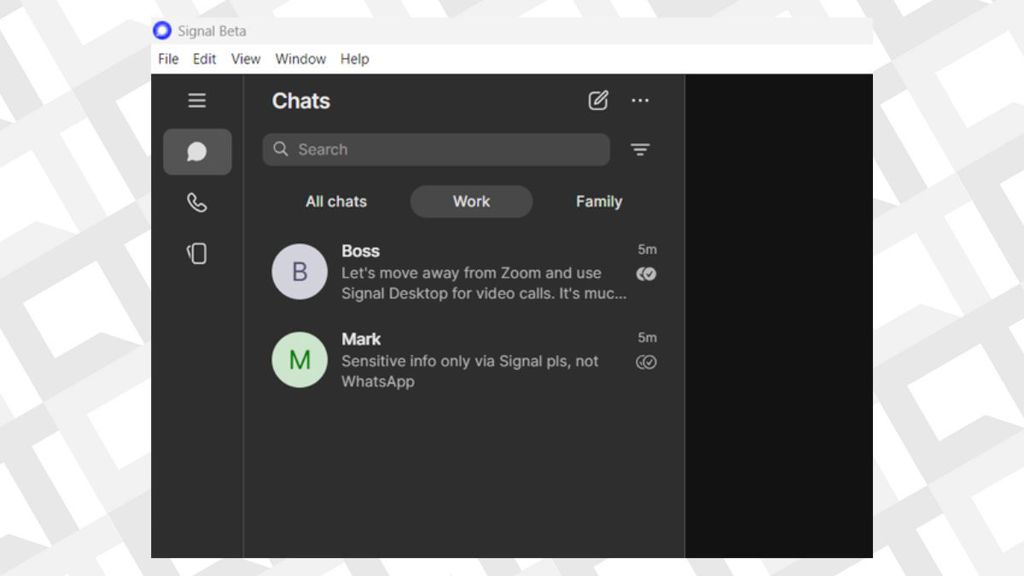The height and width of the screenshot is (576, 1024).
Task: Open the hamburger navigation menu icon
Action: pyautogui.click(x=197, y=100)
